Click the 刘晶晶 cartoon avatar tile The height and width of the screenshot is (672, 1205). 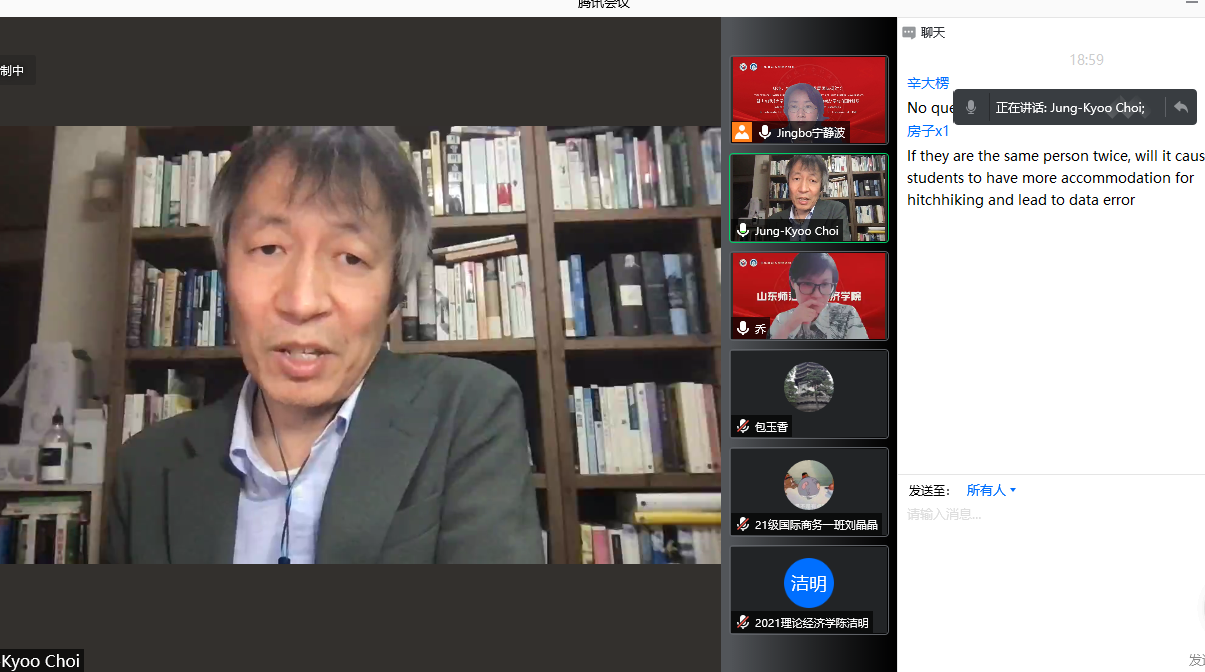(809, 484)
